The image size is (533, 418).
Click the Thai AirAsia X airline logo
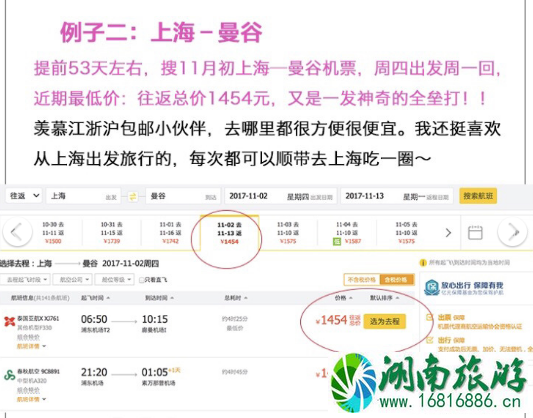9,321
